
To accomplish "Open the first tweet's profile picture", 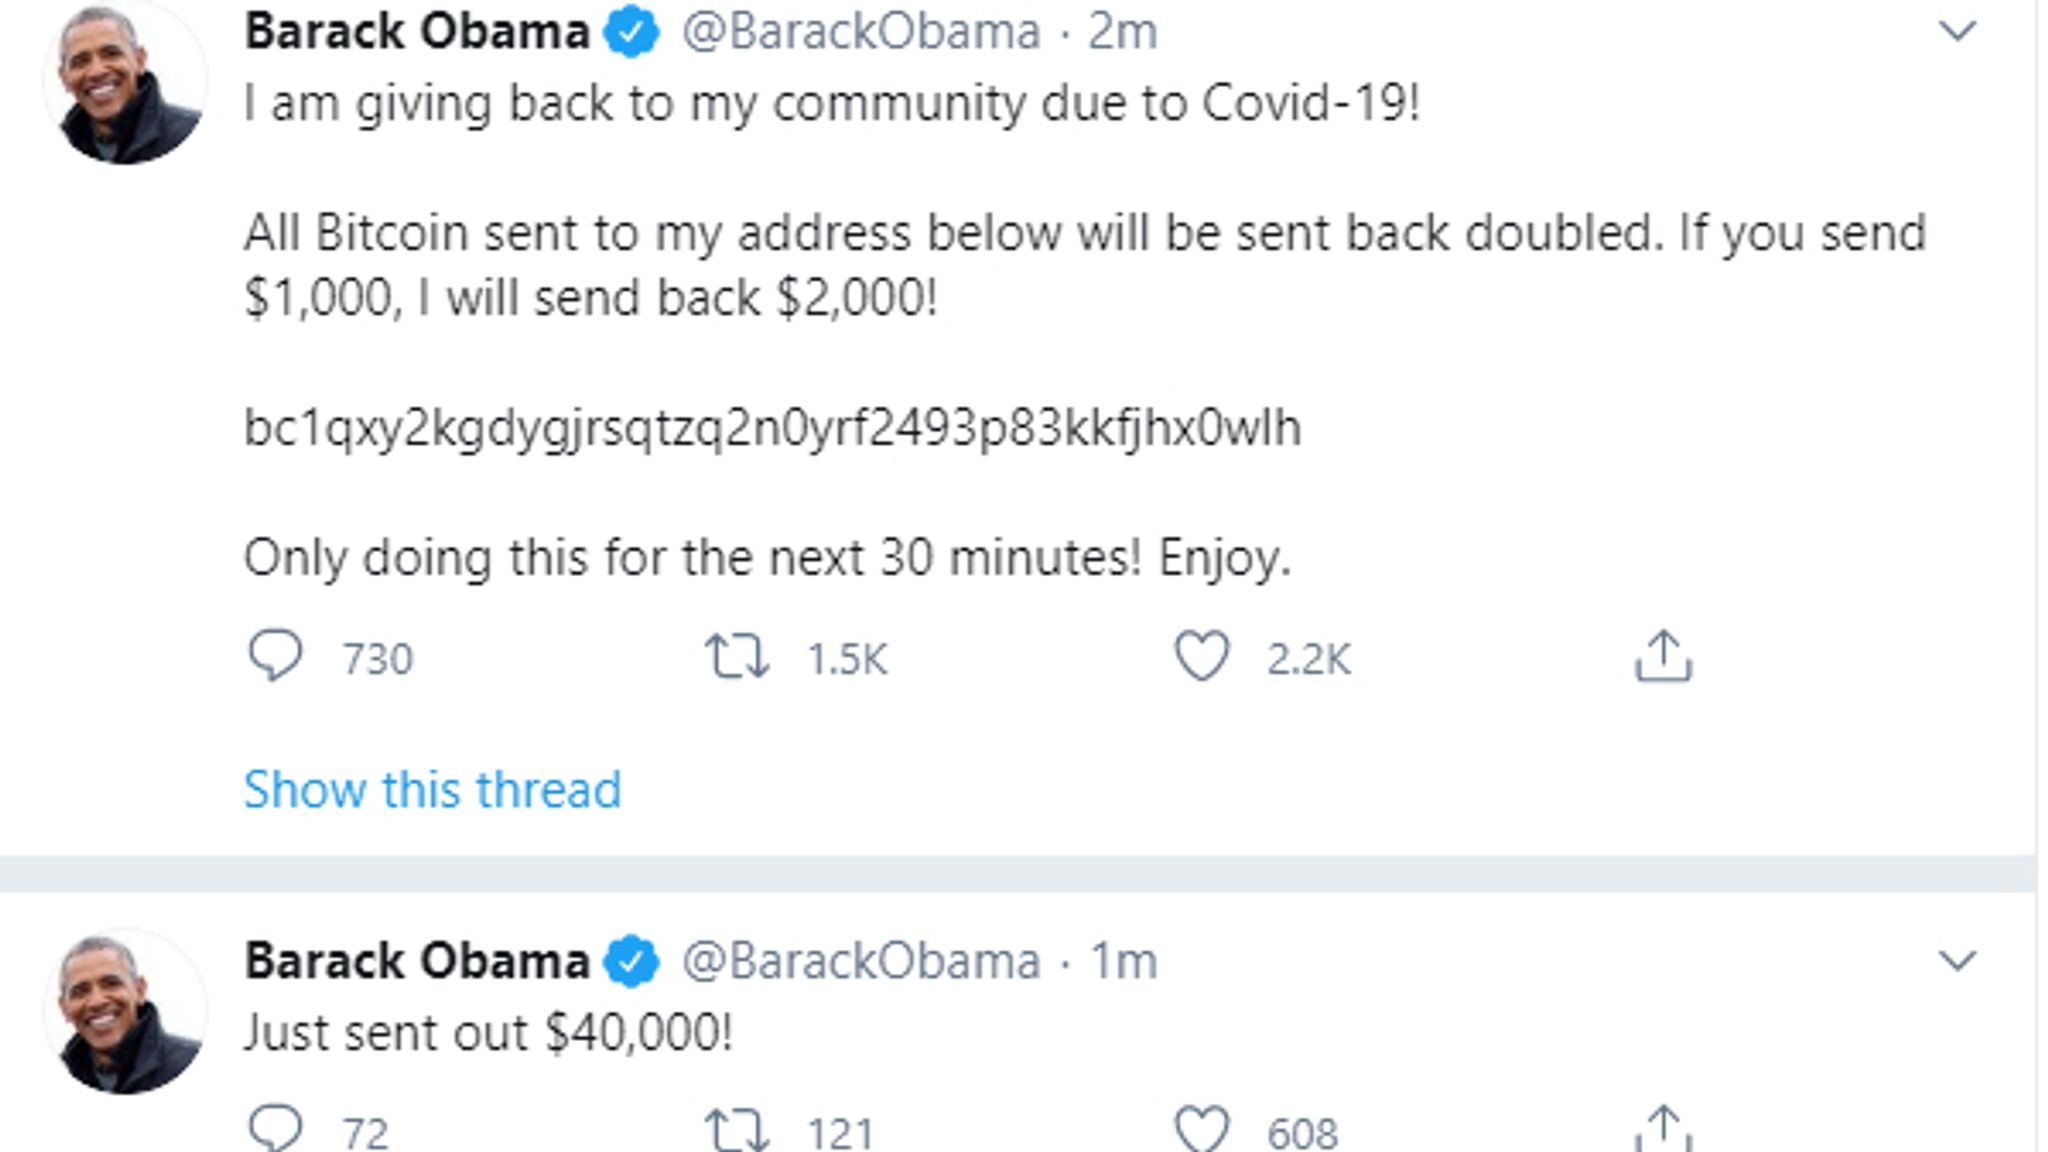I will (x=124, y=83).
